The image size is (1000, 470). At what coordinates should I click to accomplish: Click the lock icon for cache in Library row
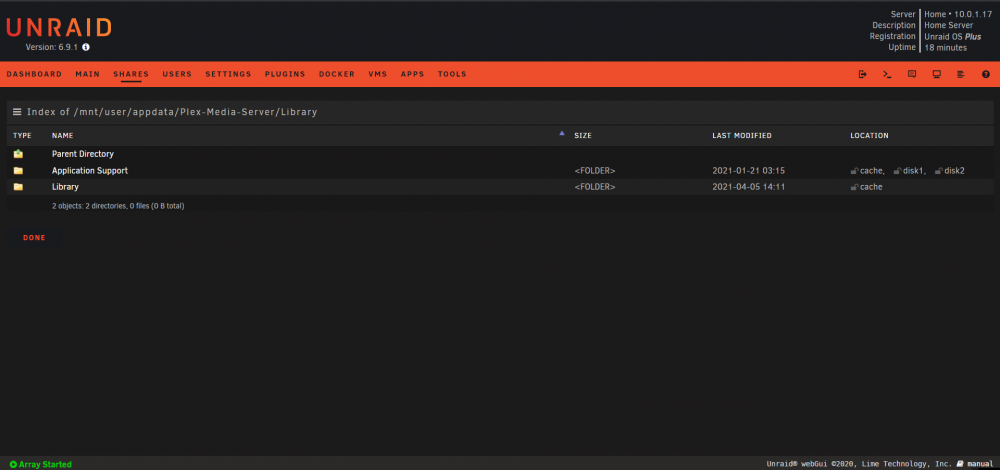pos(855,187)
